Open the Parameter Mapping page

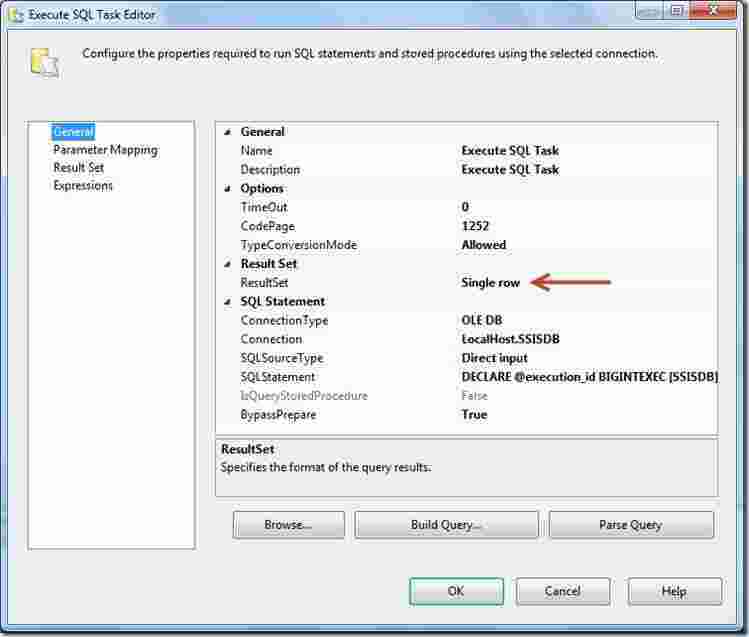pyautogui.click(x=105, y=150)
